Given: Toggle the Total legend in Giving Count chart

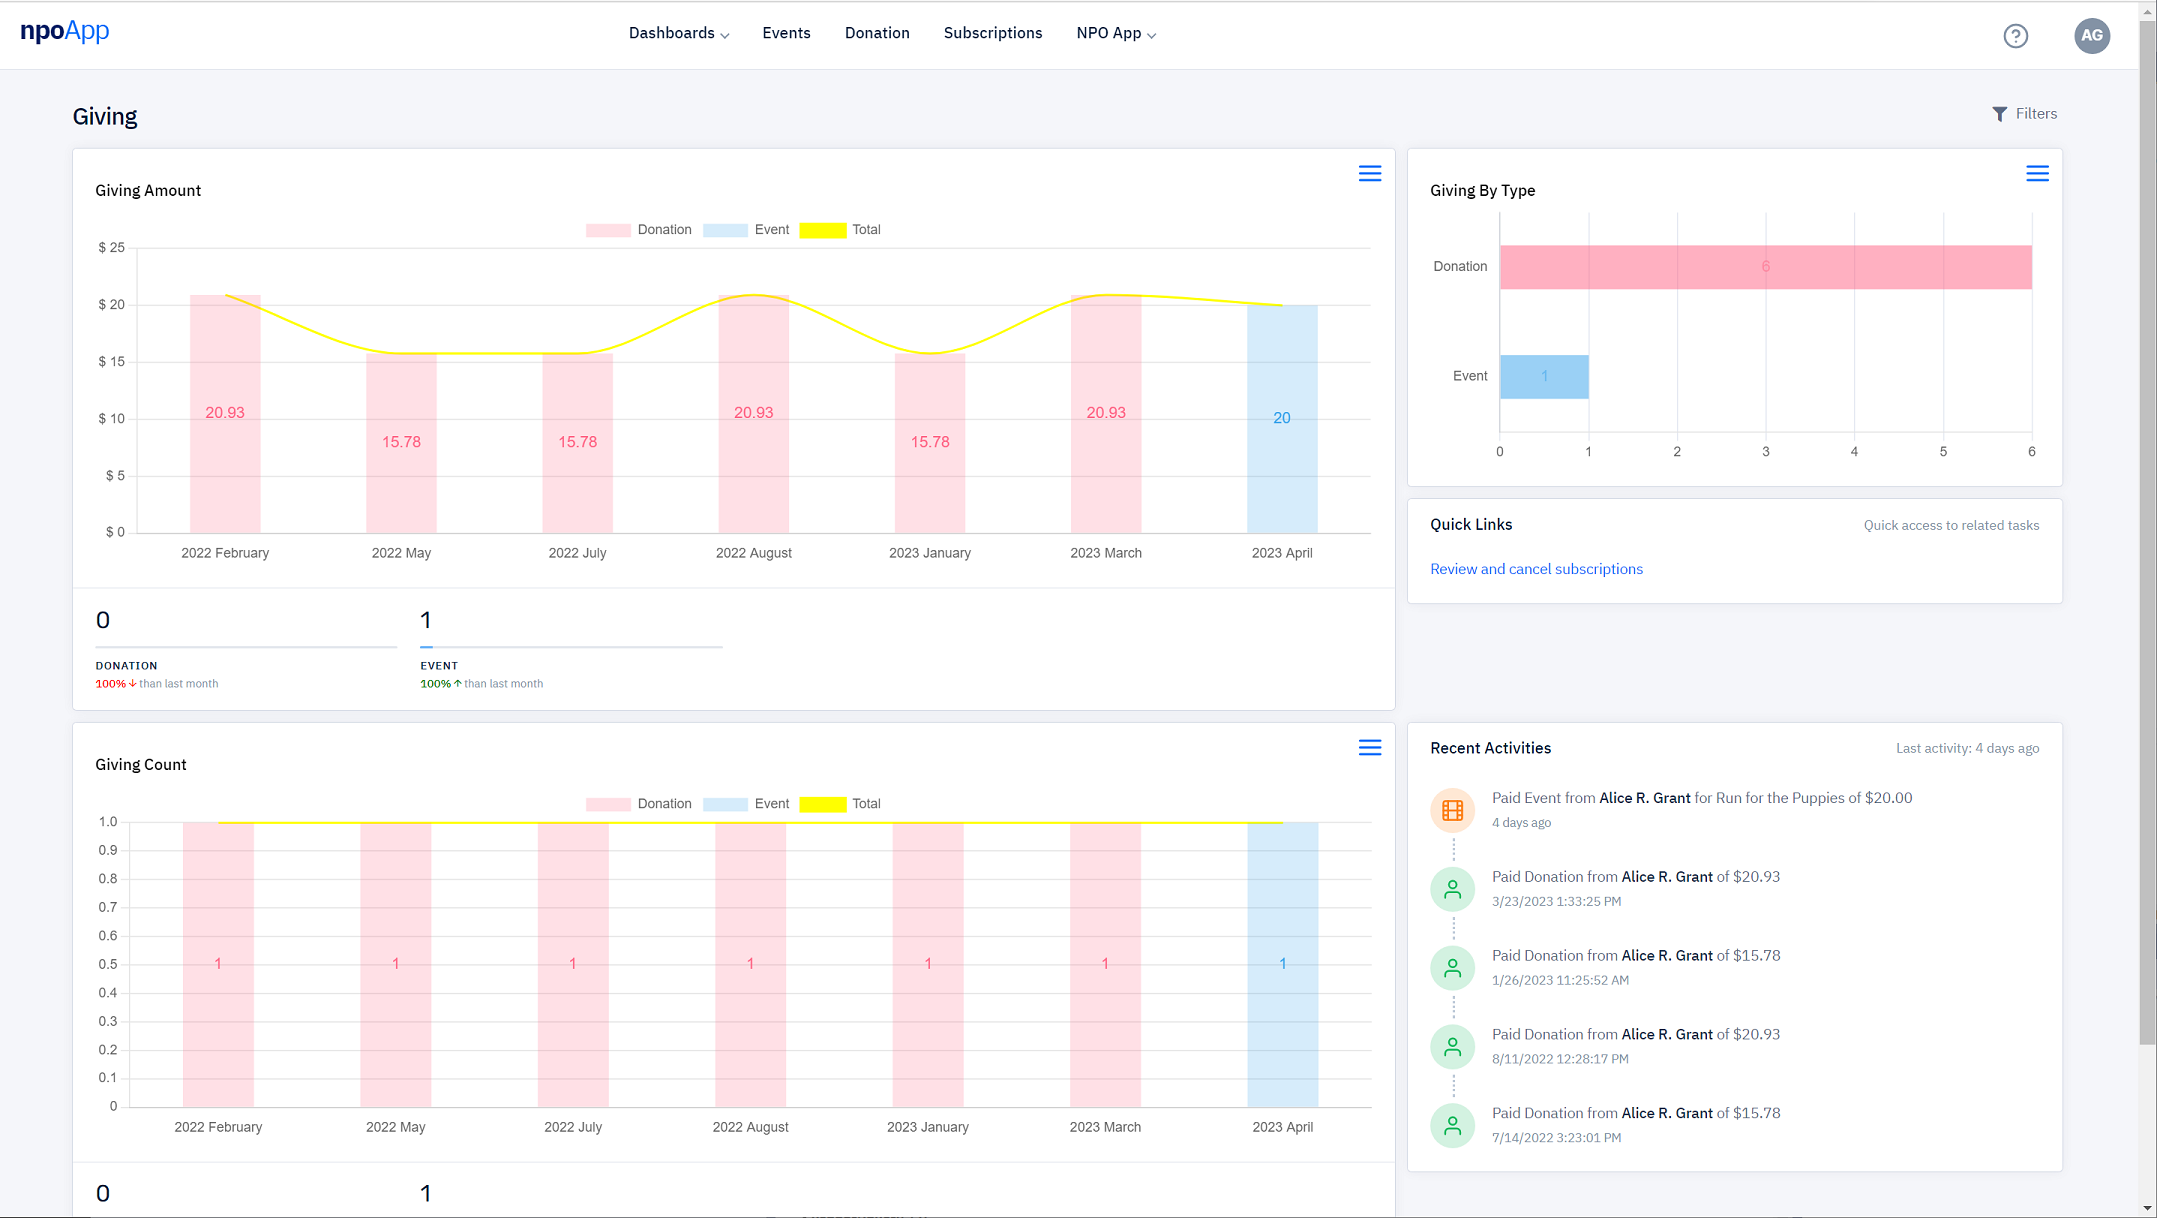Looking at the screenshot, I should pos(840,804).
